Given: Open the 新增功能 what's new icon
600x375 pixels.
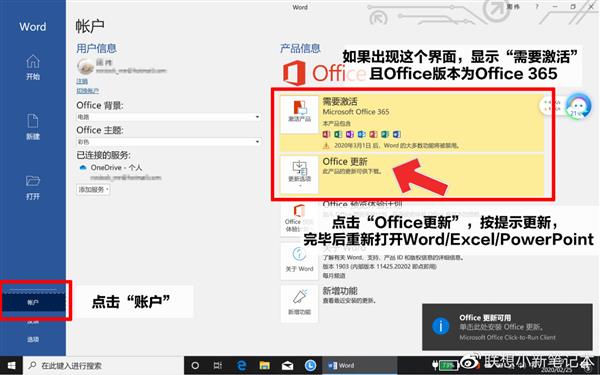Looking at the screenshot, I should 299,302.
